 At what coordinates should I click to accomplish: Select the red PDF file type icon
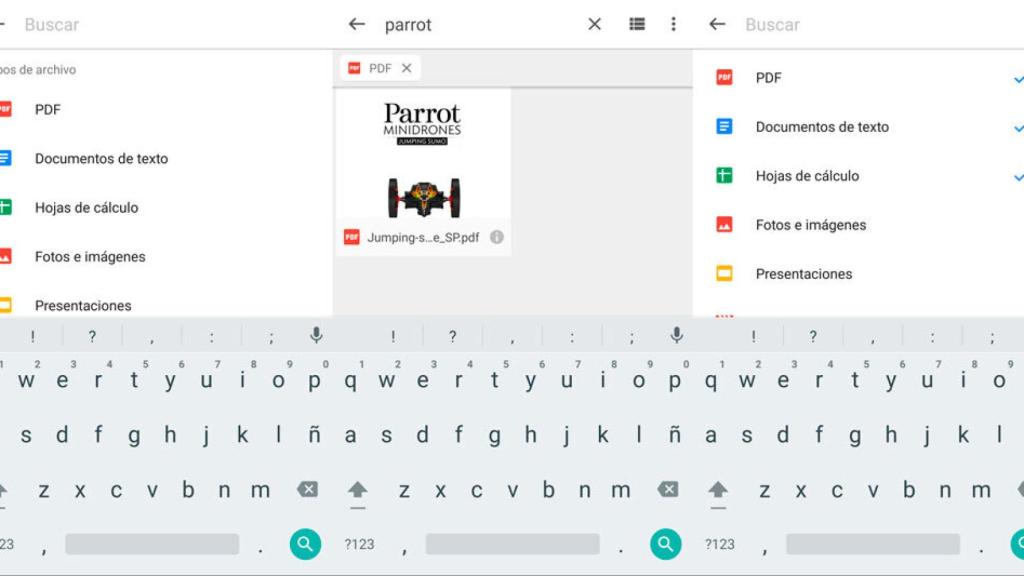click(x=10, y=109)
